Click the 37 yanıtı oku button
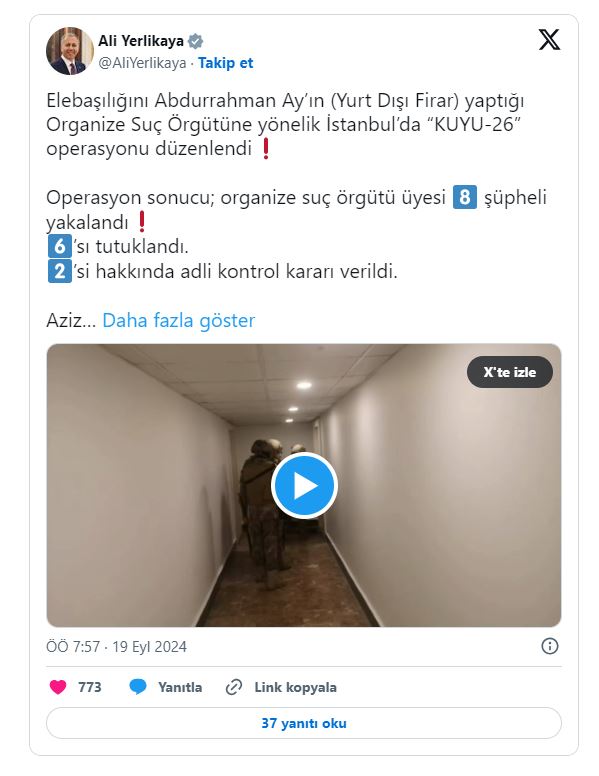599x776 pixels. [304, 723]
